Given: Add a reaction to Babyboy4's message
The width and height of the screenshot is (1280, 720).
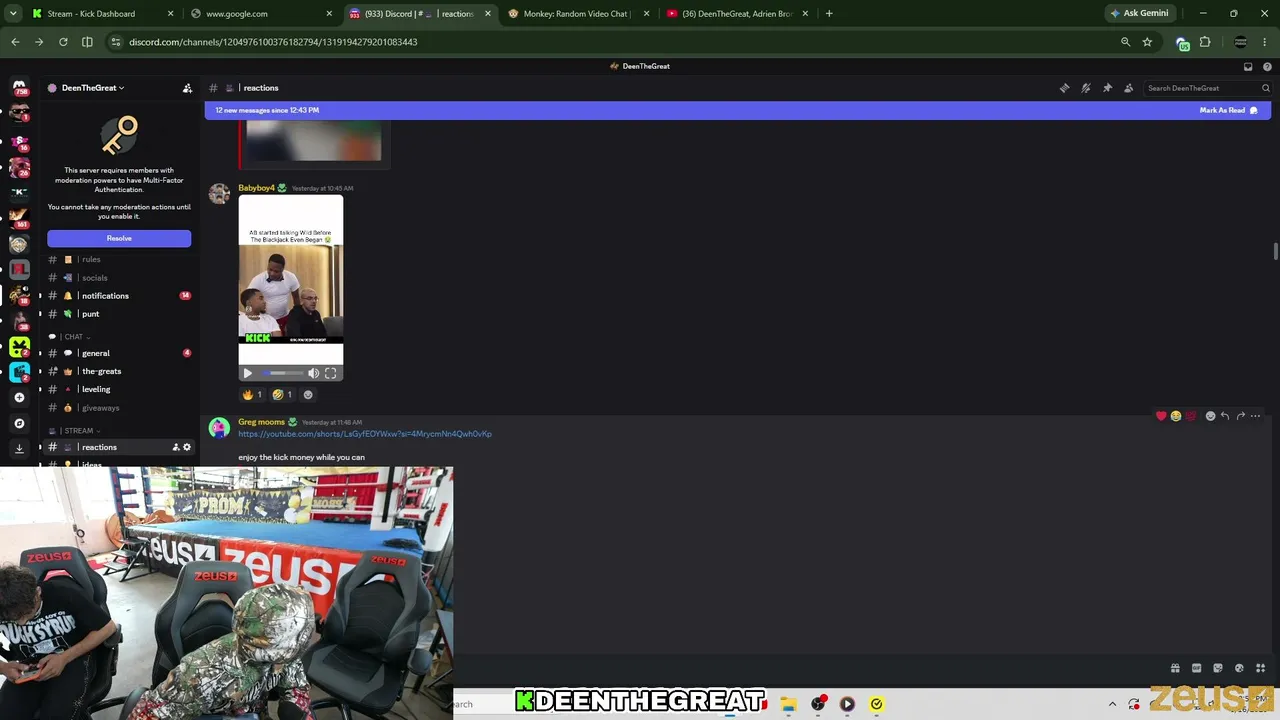Looking at the screenshot, I should pyautogui.click(x=308, y=395).
